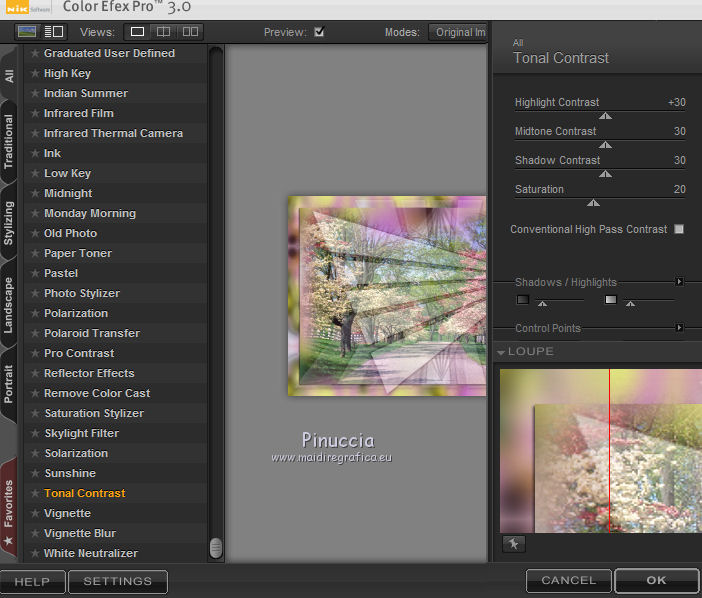Favorite star next to Pro Contrast
This screenshot has width=702, height=598.
(x=35, y=353)
